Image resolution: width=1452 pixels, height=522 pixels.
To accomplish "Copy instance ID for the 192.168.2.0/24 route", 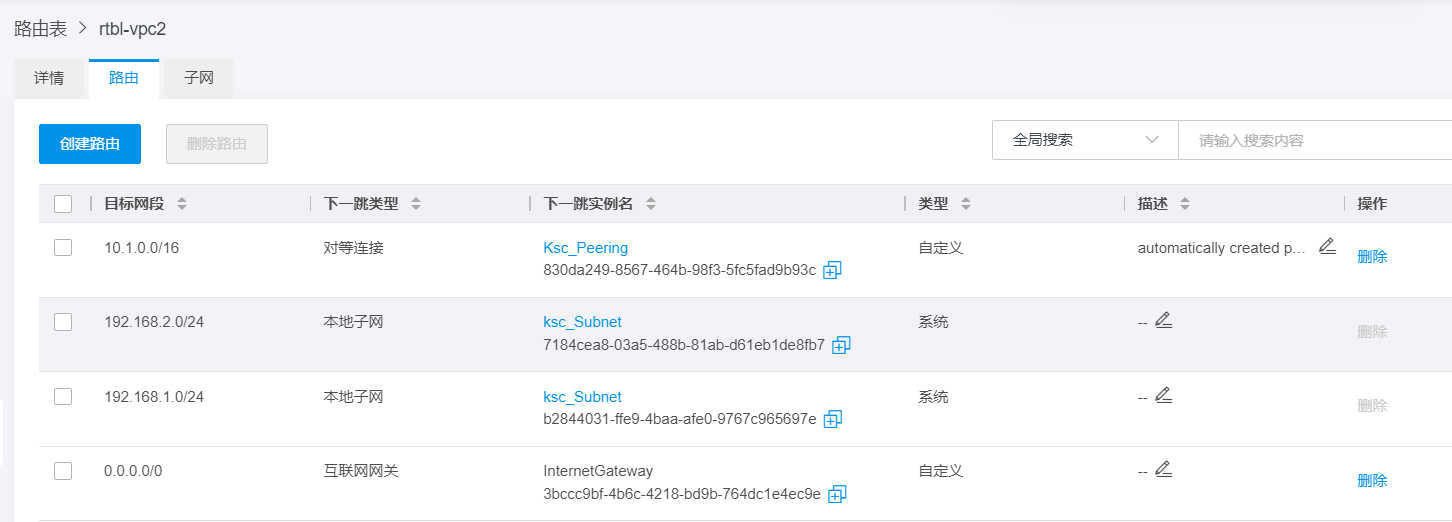I will coord(841,345).
